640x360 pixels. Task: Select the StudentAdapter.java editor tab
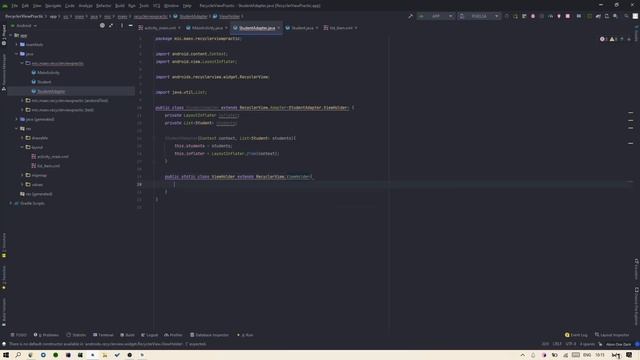(x=257, y=28)
